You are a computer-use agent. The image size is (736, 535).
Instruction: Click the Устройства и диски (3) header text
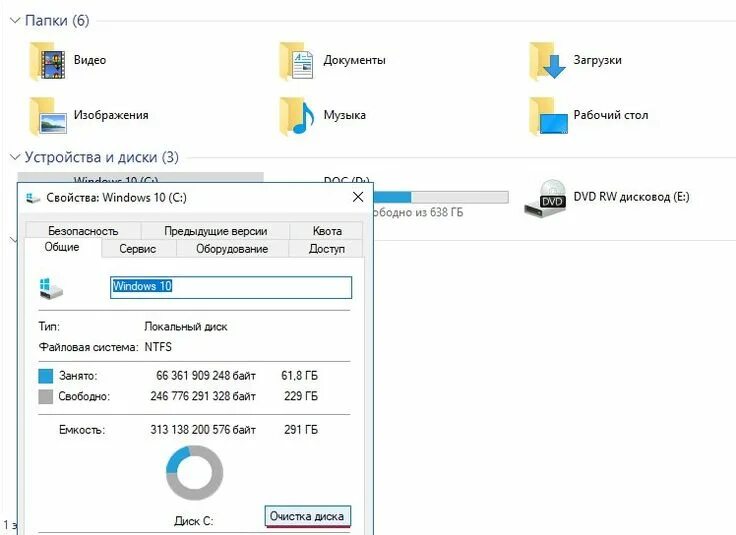[x=101, y=157]
